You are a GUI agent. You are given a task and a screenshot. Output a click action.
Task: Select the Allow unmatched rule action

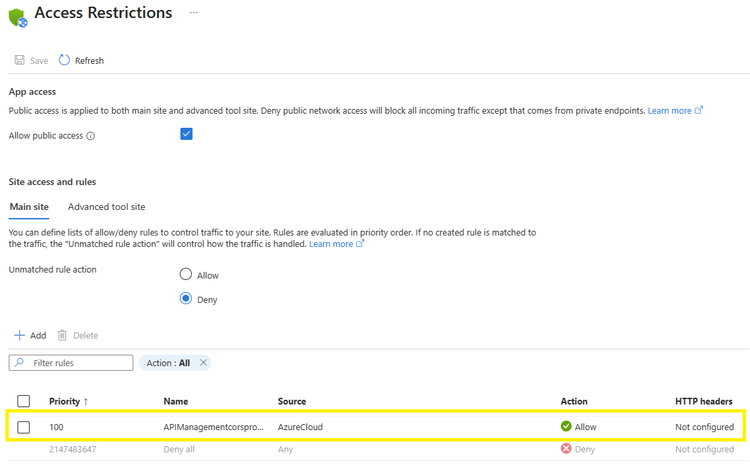pyautogui.click(x=186, y=274)
